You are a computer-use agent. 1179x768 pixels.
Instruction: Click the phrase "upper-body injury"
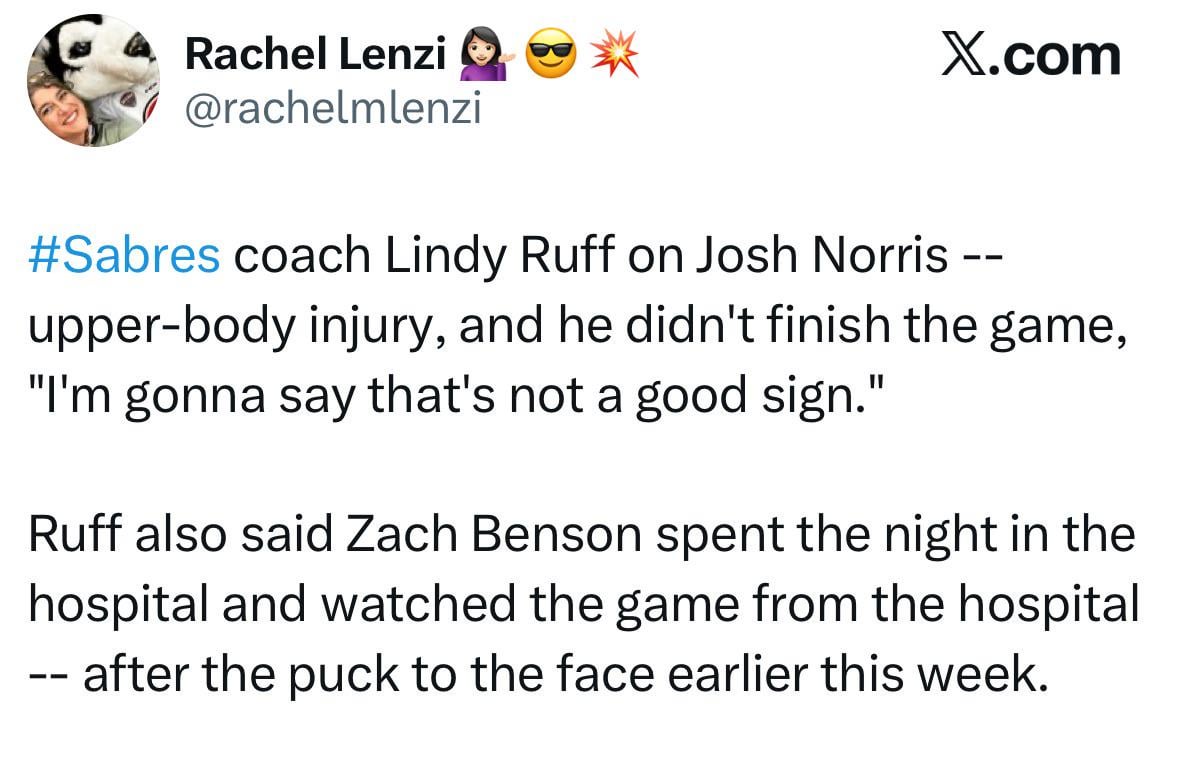240,327
